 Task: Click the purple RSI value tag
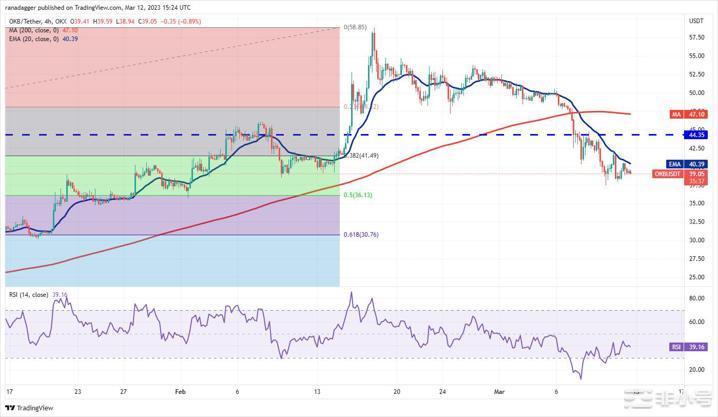coord(678,347)
